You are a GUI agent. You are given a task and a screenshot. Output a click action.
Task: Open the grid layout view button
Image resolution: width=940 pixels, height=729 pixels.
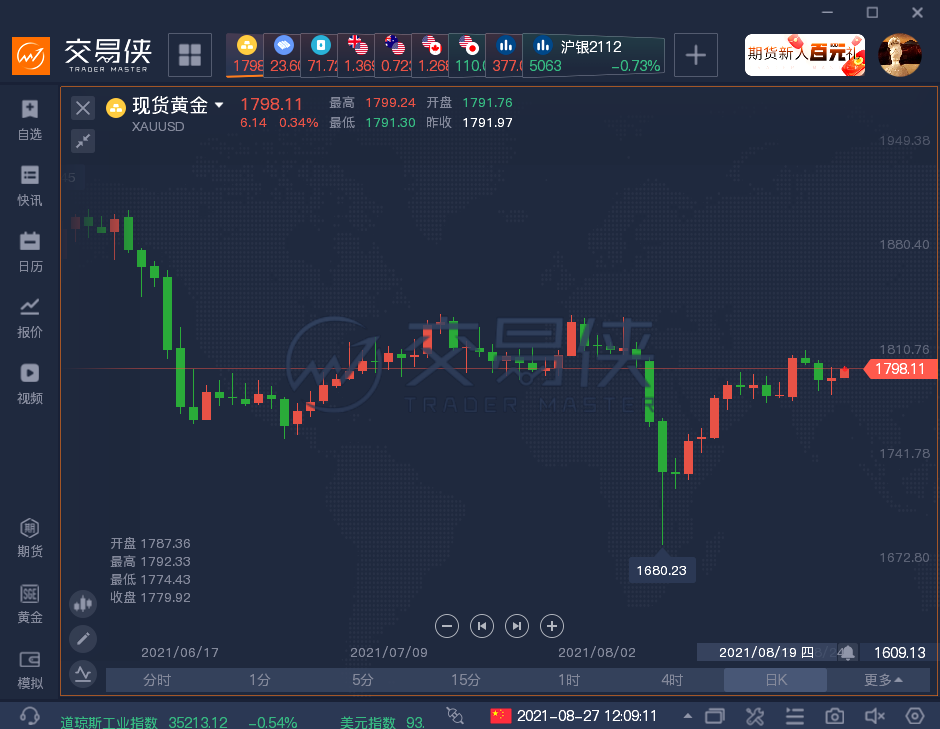click(x=189, y=55)
